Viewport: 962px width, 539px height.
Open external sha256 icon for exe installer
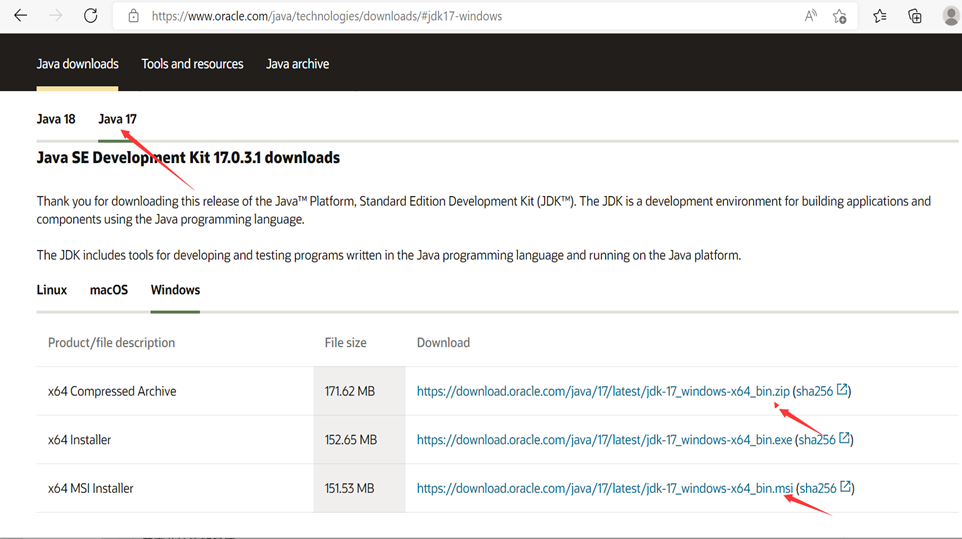tap(844, 438)
